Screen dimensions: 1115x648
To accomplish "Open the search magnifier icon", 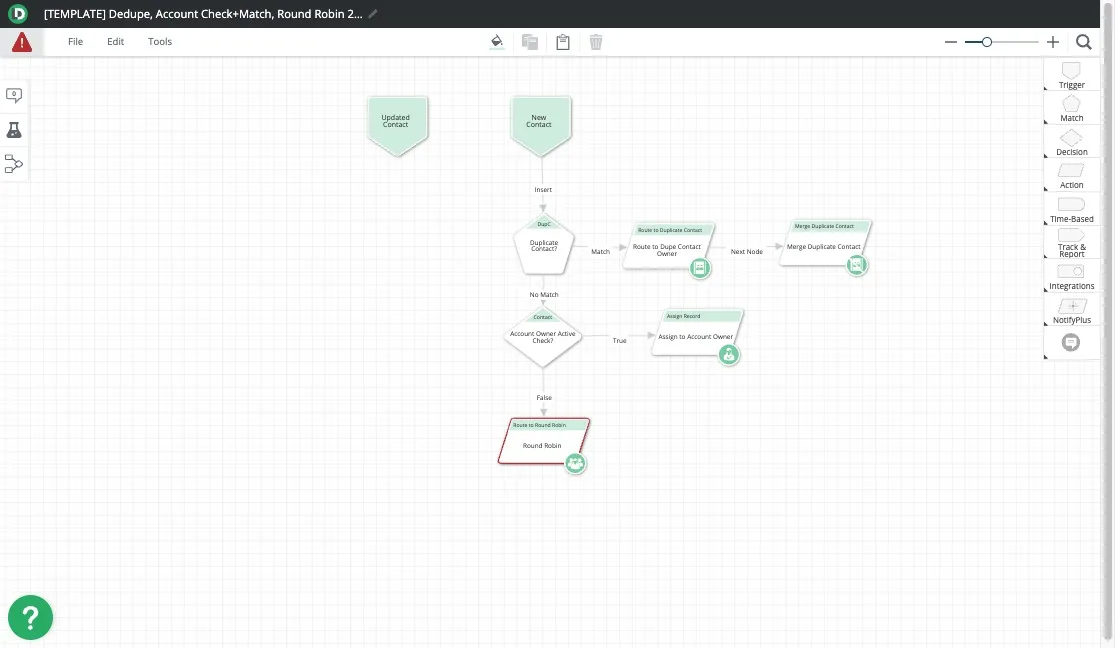I will 1084,42.
